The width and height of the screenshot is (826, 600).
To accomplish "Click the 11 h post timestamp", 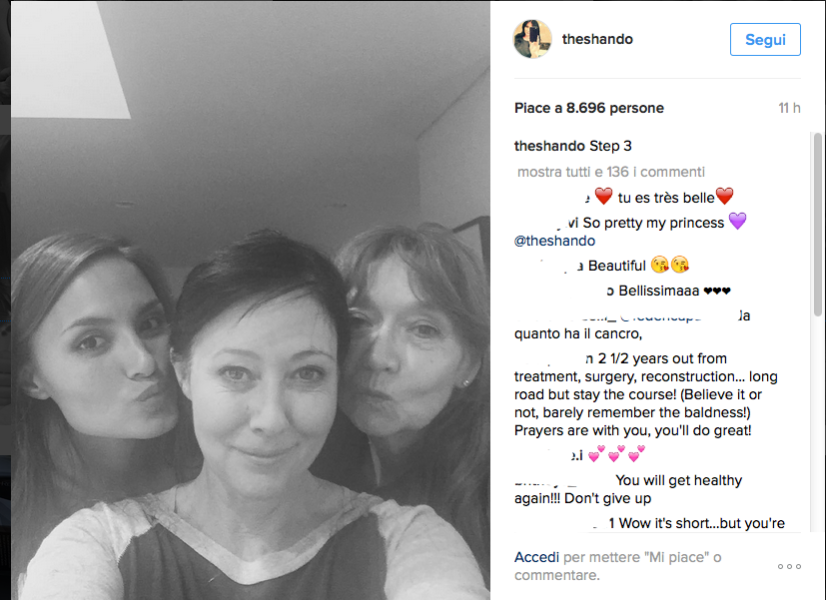I will click(x=789, y=108).
